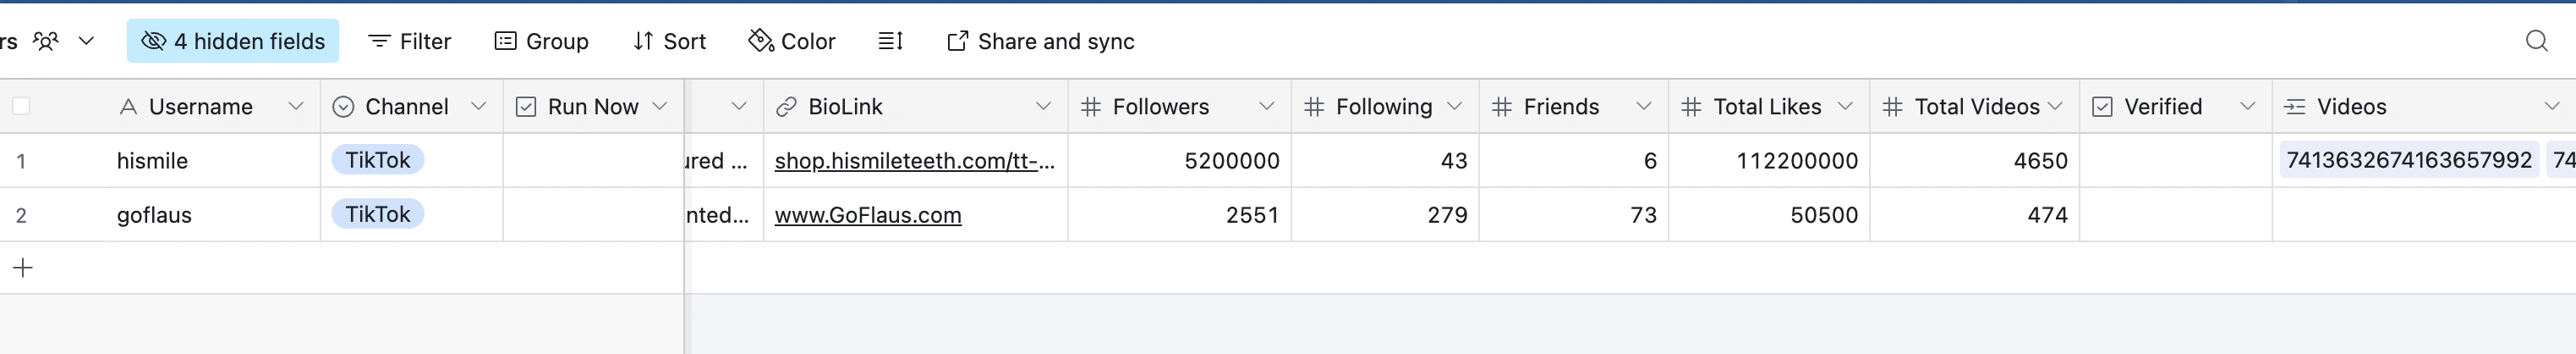
Task: Open the Group menu
Action: [x=542, y=41]
